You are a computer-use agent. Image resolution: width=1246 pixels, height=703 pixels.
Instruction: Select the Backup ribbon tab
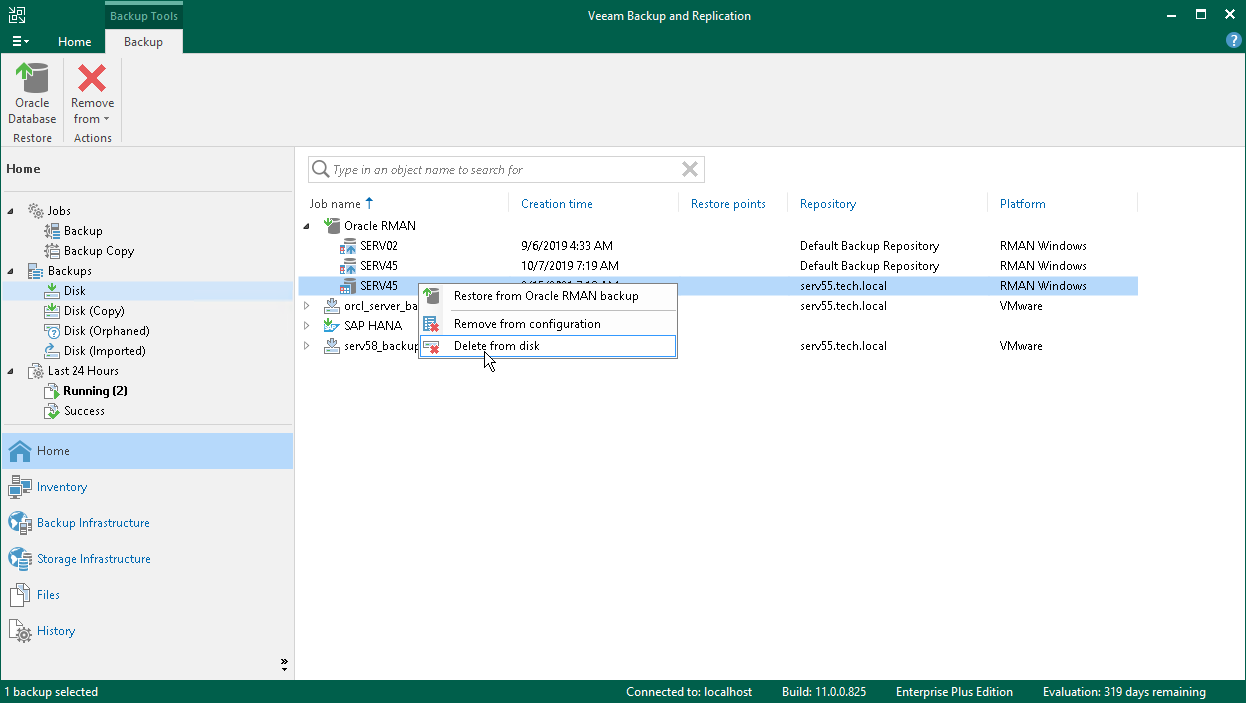coord(143,42)
